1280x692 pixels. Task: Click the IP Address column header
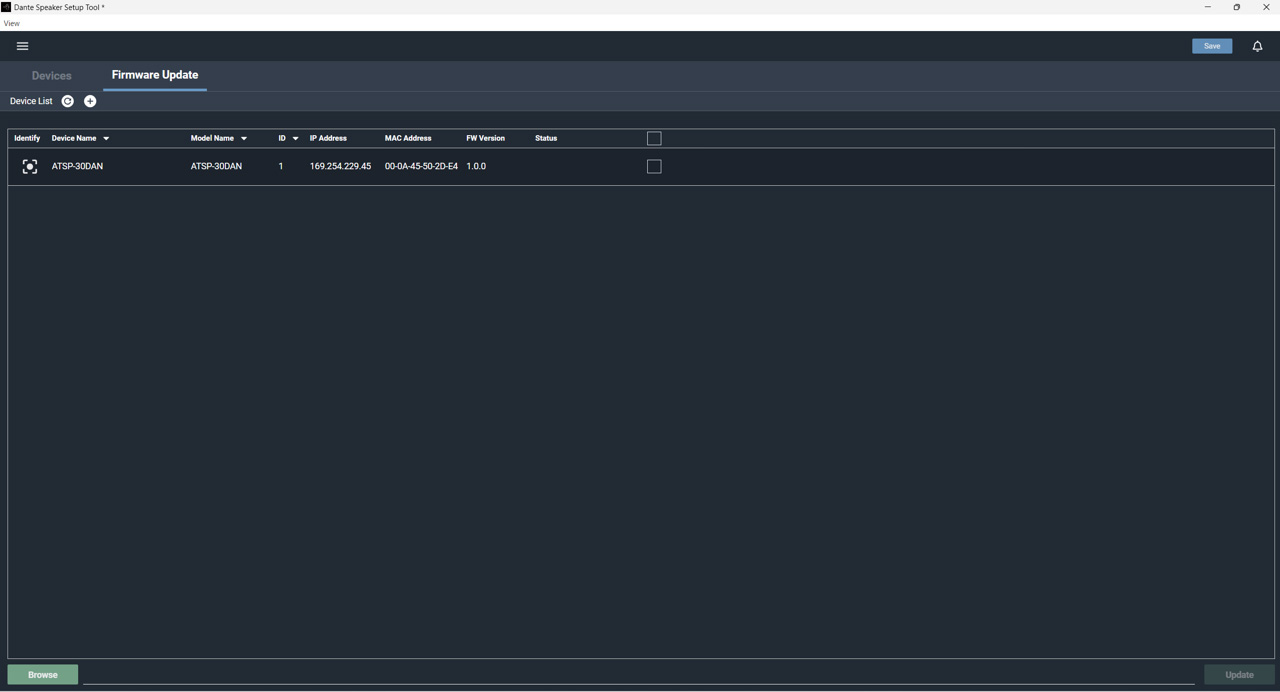[328, 138]
